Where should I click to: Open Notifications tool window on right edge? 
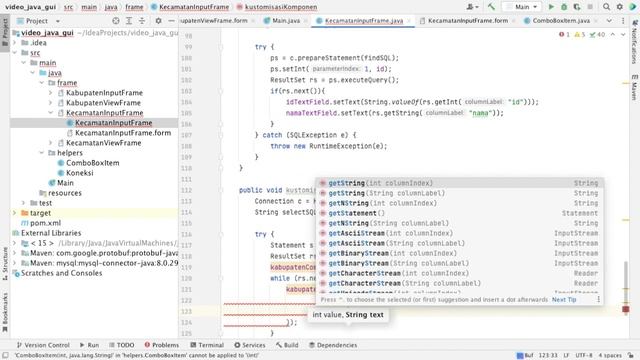(x=634, y=42)
